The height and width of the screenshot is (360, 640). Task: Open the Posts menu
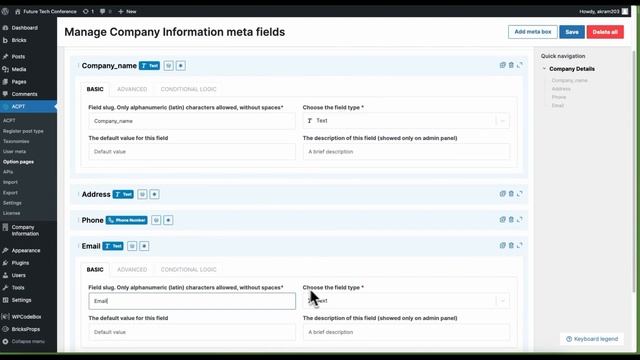[18, 57]
